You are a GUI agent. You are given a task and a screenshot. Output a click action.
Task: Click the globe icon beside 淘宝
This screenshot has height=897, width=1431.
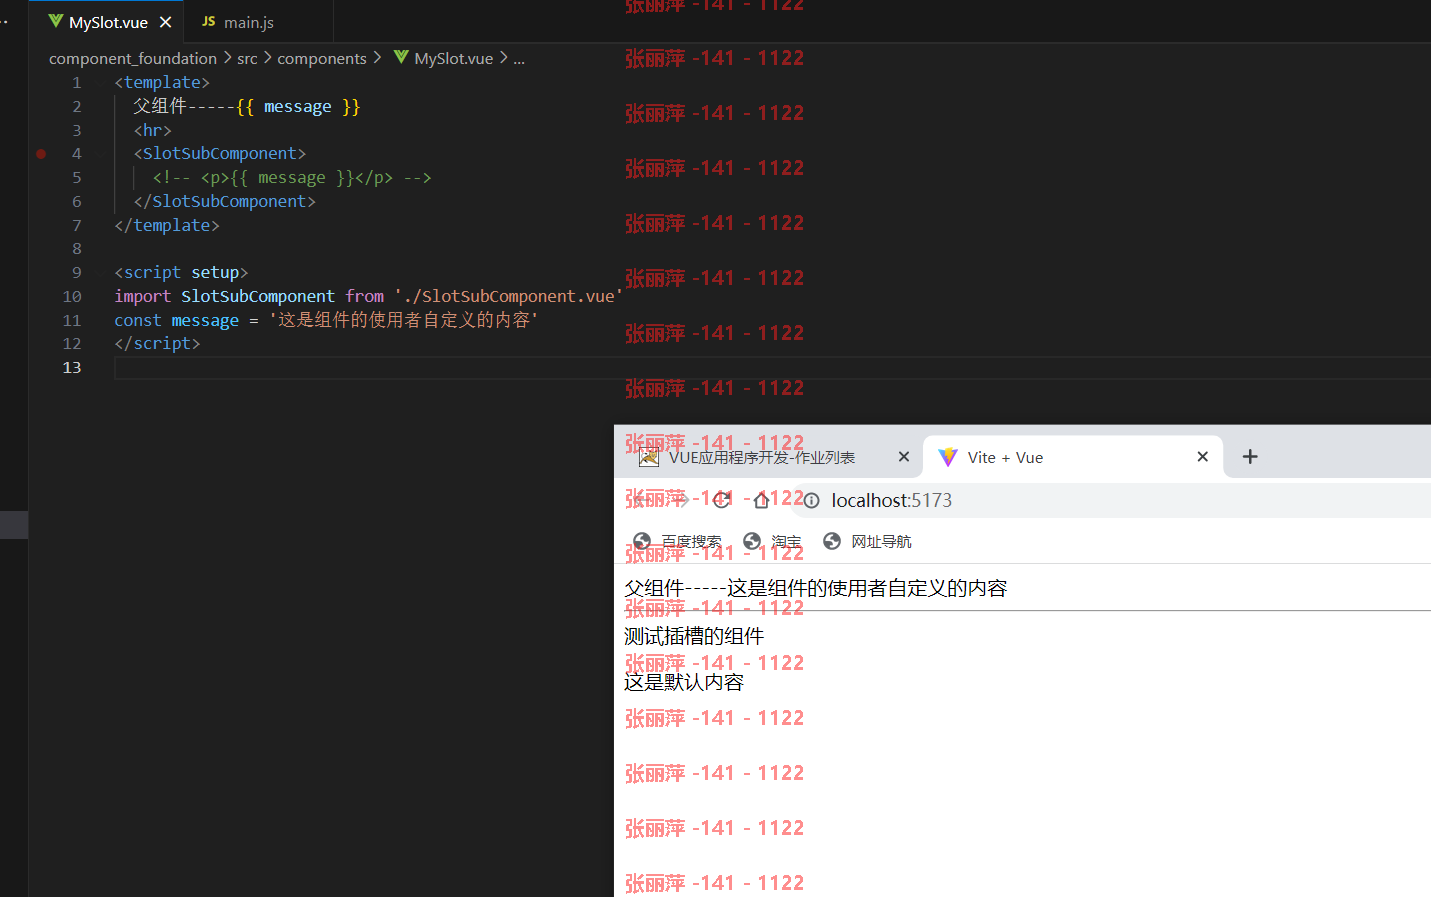coord(752,541)
